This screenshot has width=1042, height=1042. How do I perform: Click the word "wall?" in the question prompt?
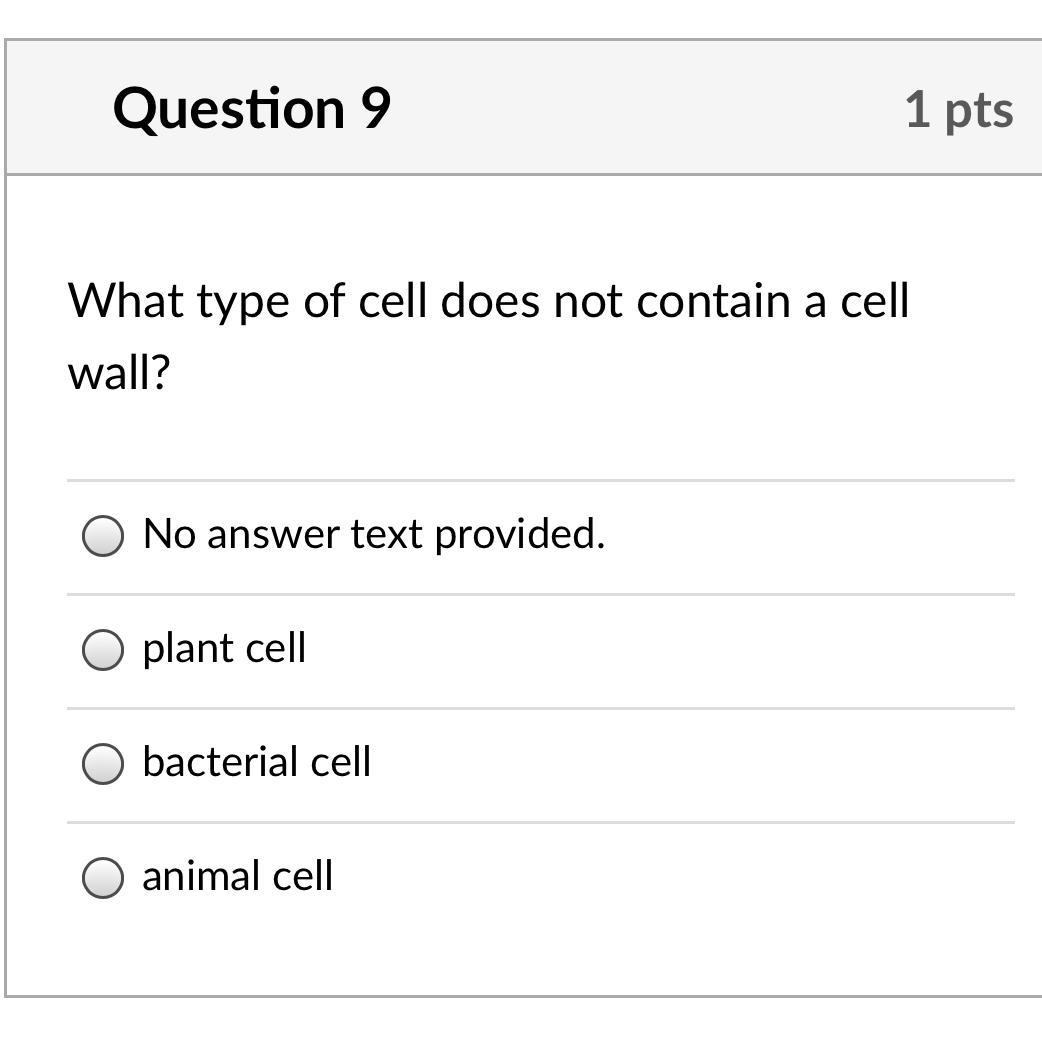coord(119,373)
